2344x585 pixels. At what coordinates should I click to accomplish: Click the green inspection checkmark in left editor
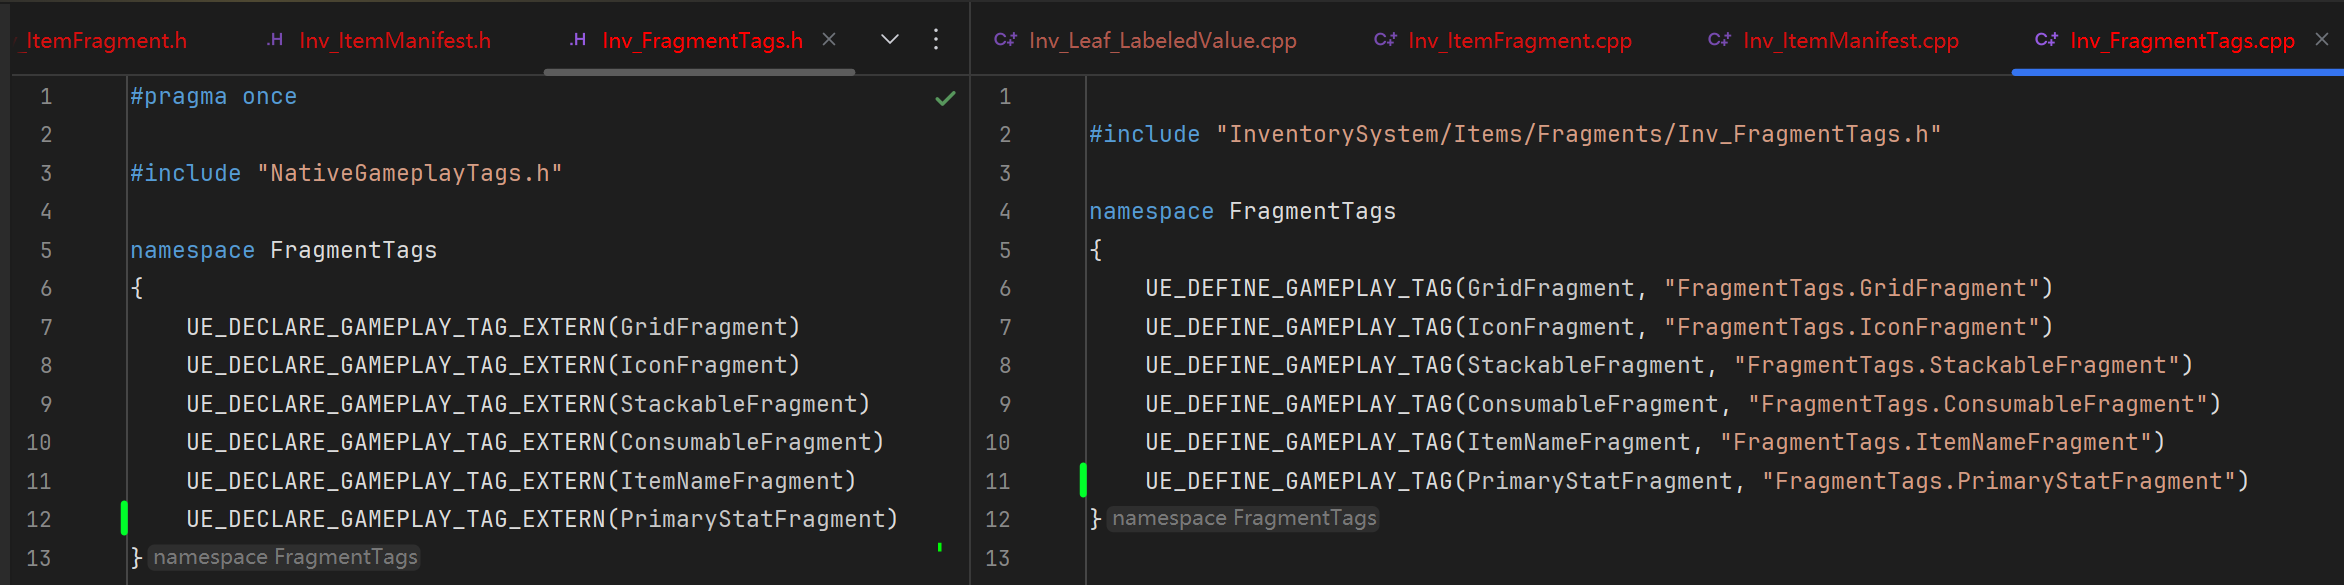tap(945, 98)
